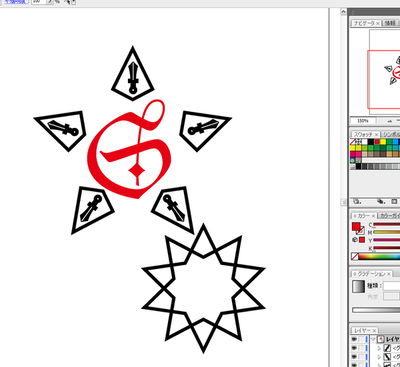This screenshot has height=367, width=400.
Task: Expand the first sublayer group triangle
Action: click(379, 348)
